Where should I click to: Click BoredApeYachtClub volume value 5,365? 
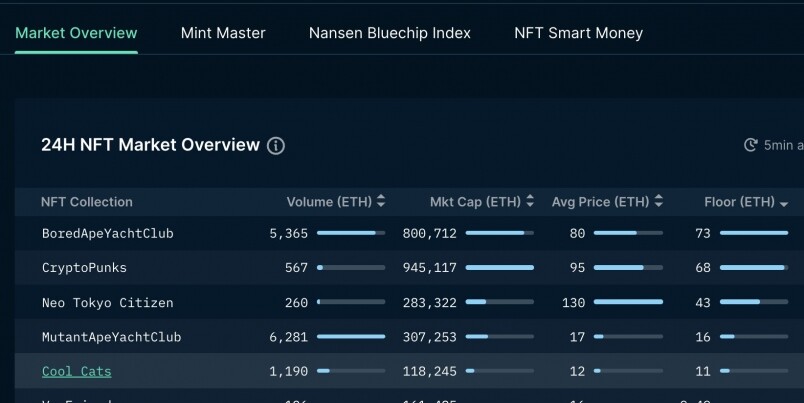click(289, 233)
